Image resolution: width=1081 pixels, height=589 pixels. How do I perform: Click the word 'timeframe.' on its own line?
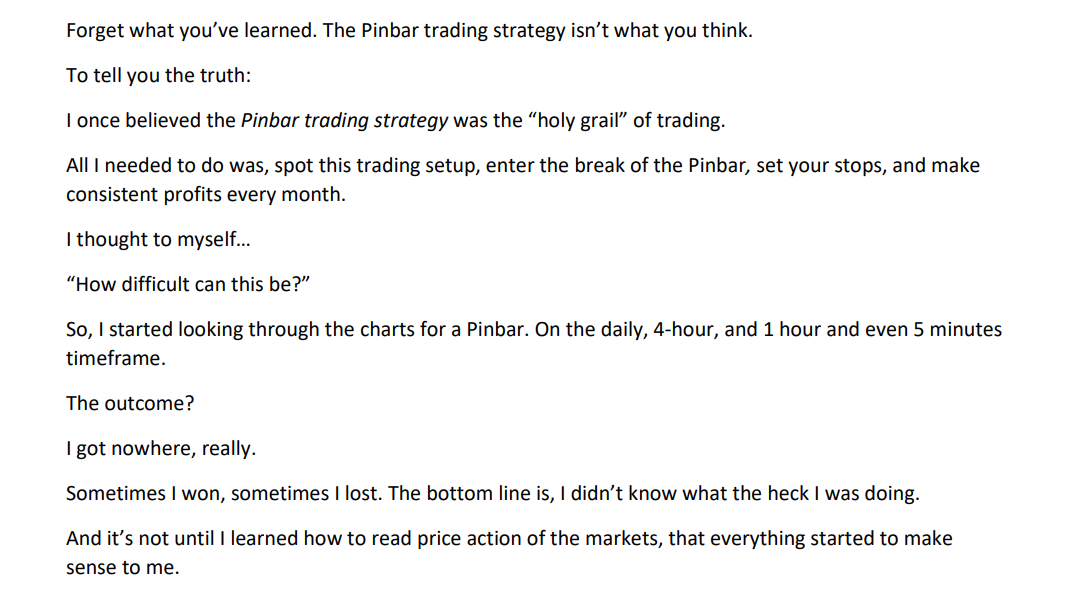[x=116, y=359]
